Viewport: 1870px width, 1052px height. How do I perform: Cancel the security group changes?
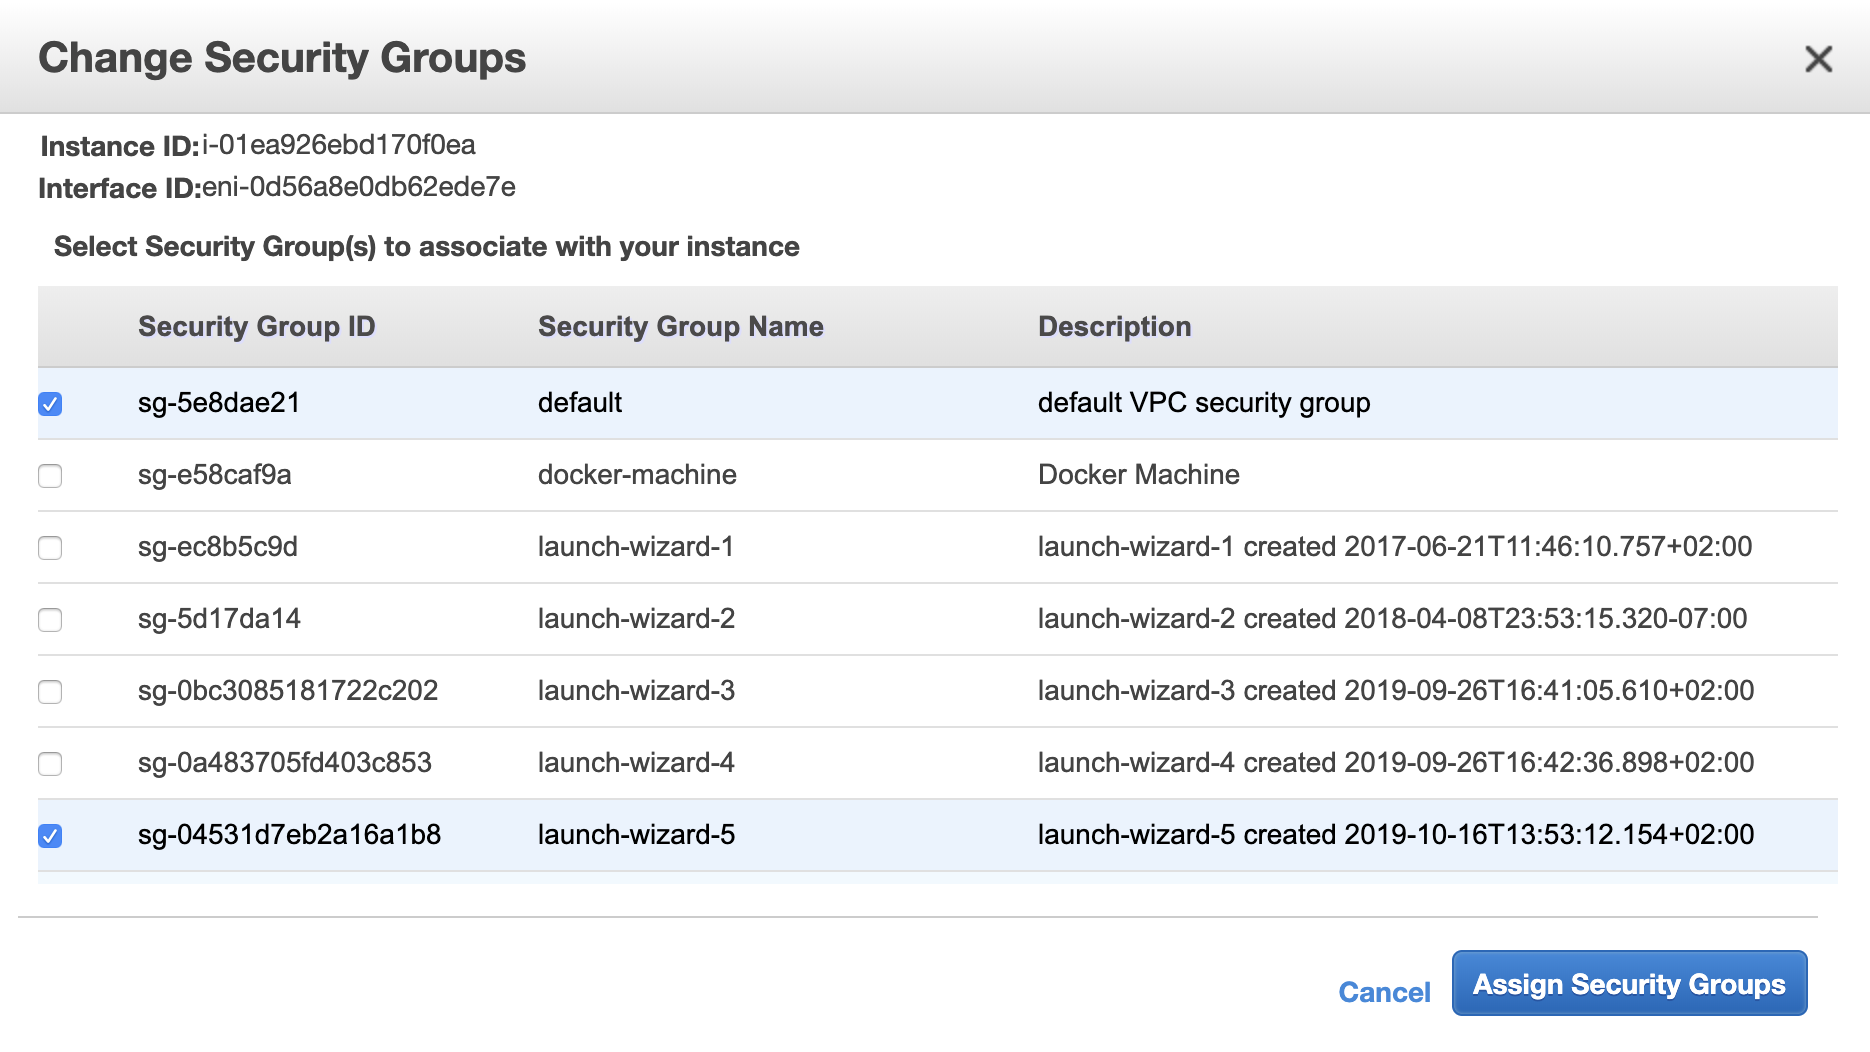(1384, 992)
